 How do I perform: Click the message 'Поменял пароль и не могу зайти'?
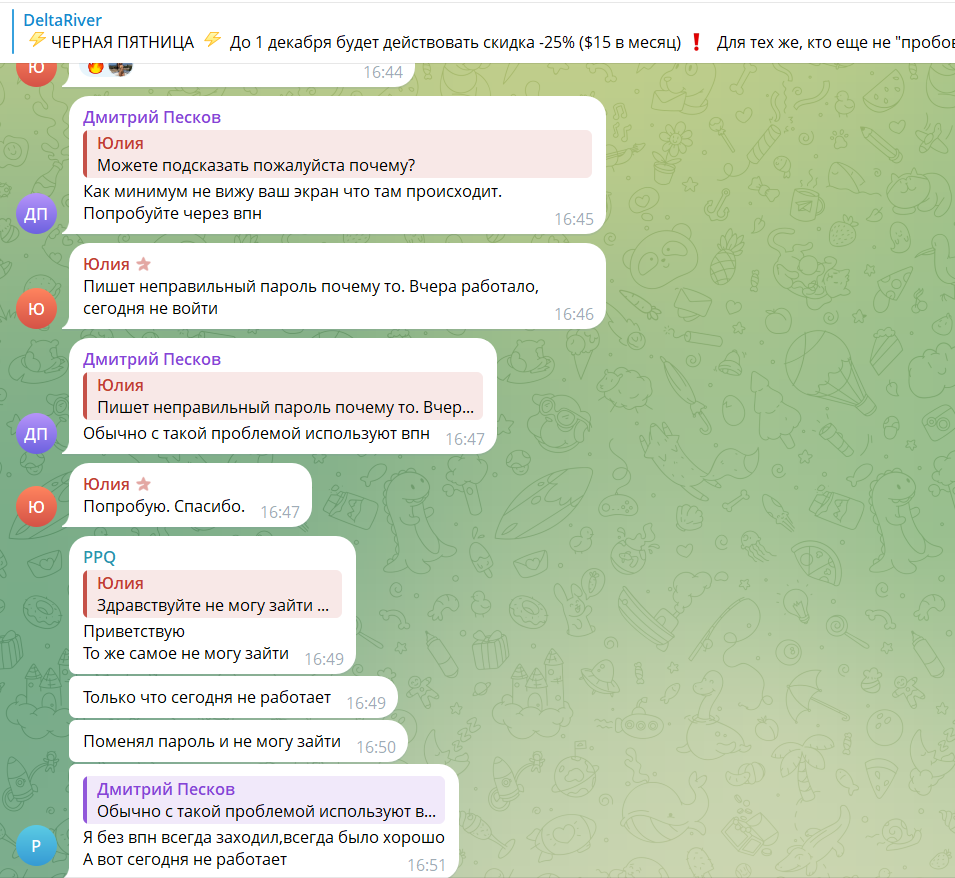pyautogui.click(x=211, y=742)
